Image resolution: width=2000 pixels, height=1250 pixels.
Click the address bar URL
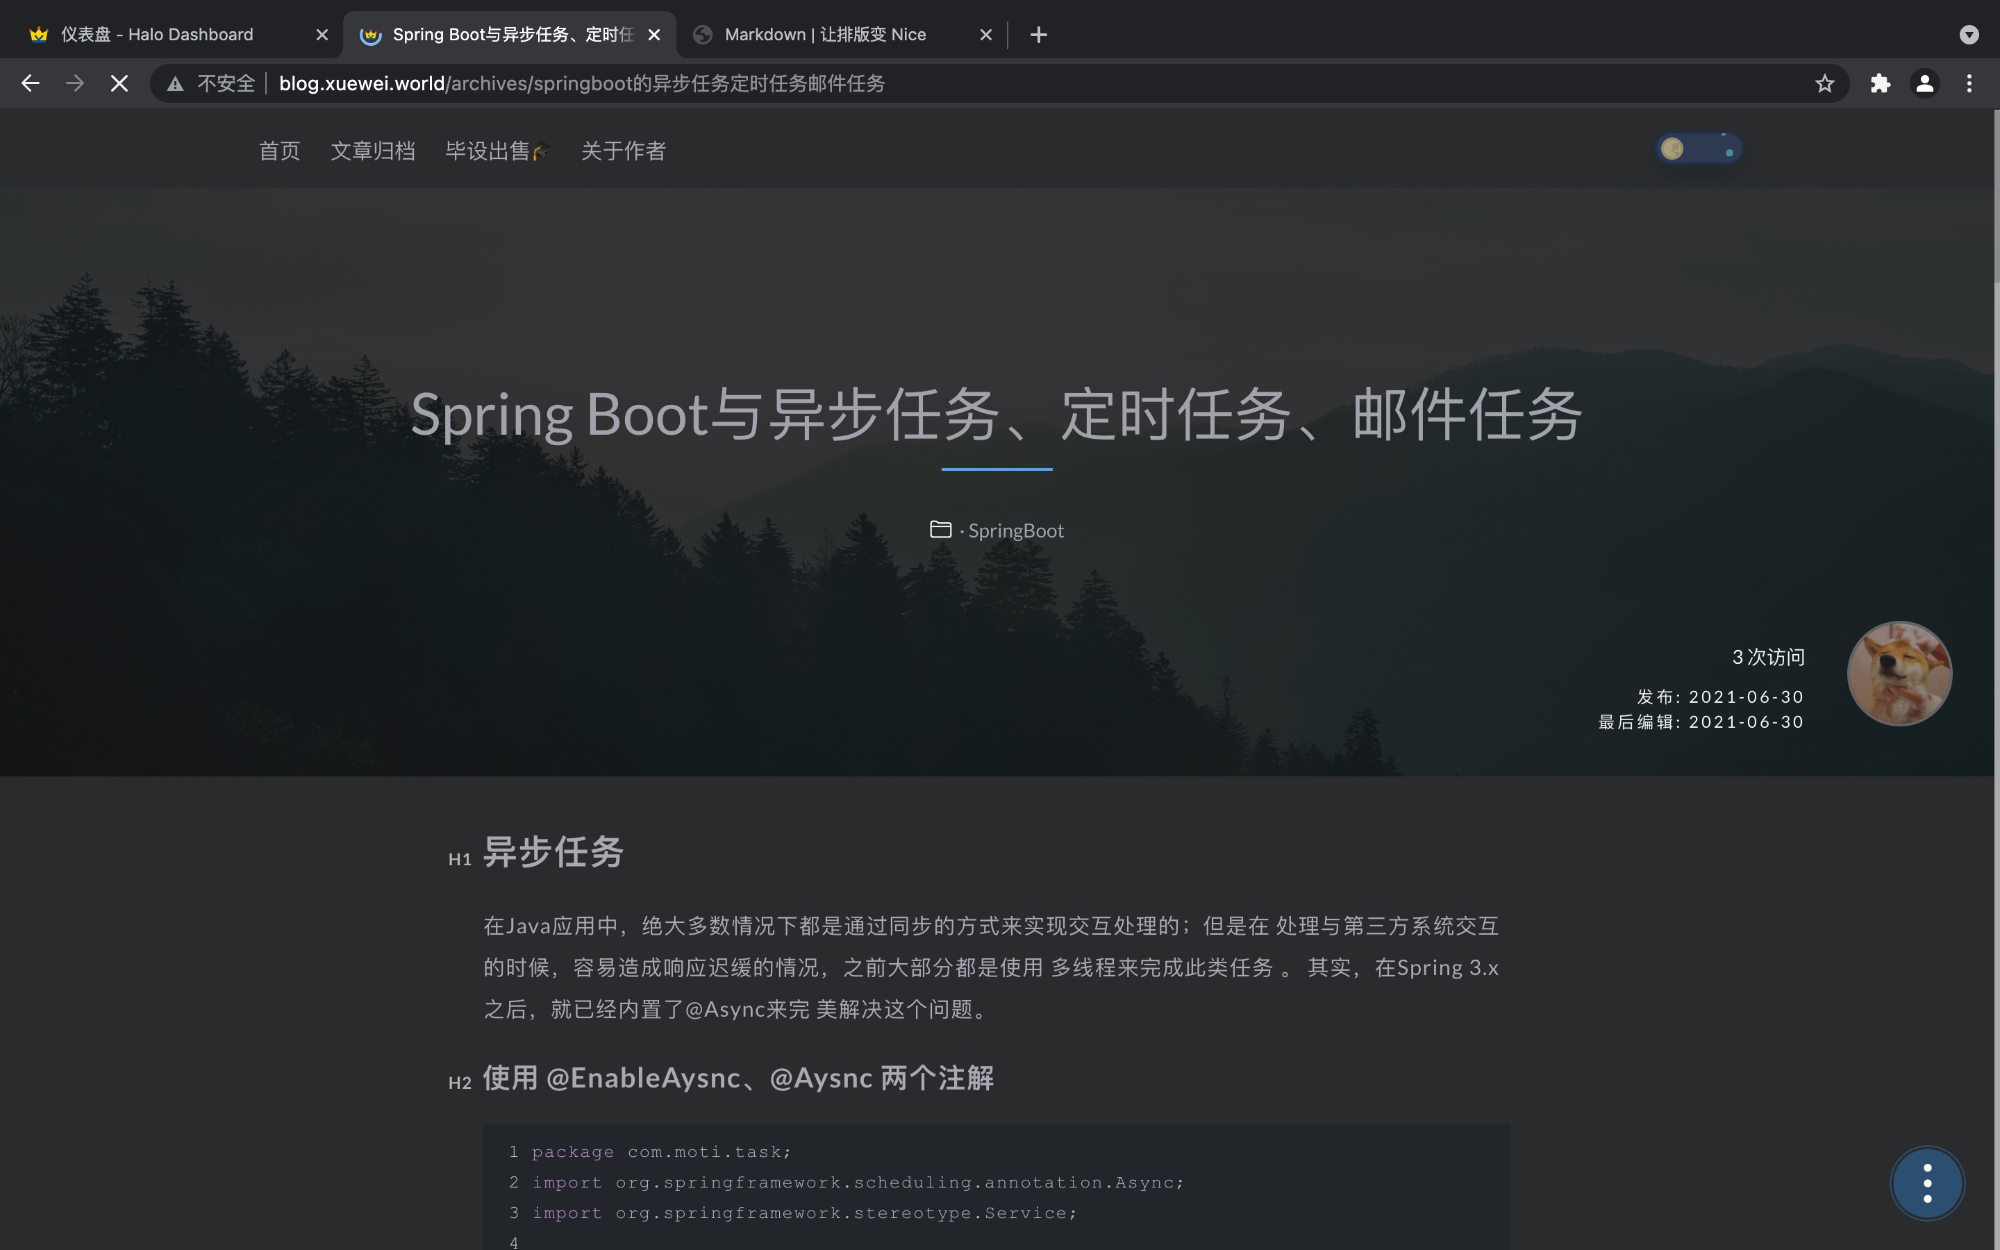click(x=582, y=84)
